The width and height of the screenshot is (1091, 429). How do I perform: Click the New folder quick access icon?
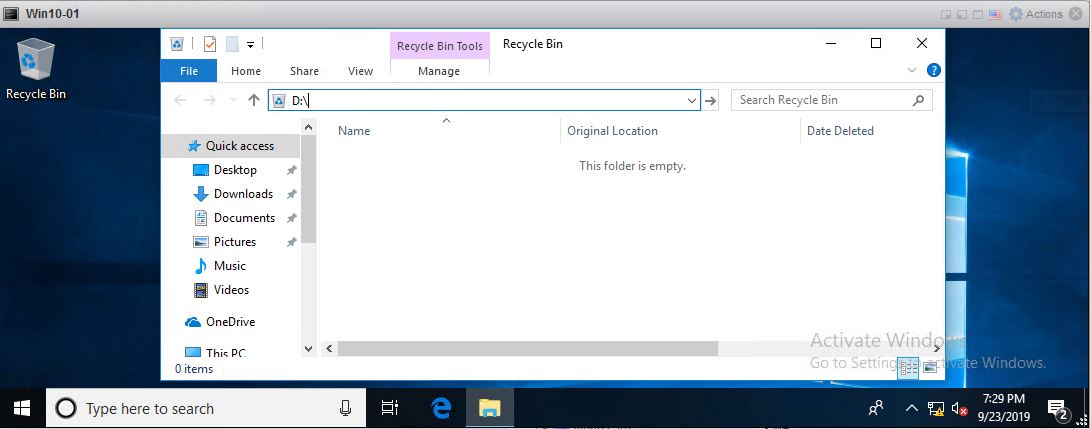point(232,44)
